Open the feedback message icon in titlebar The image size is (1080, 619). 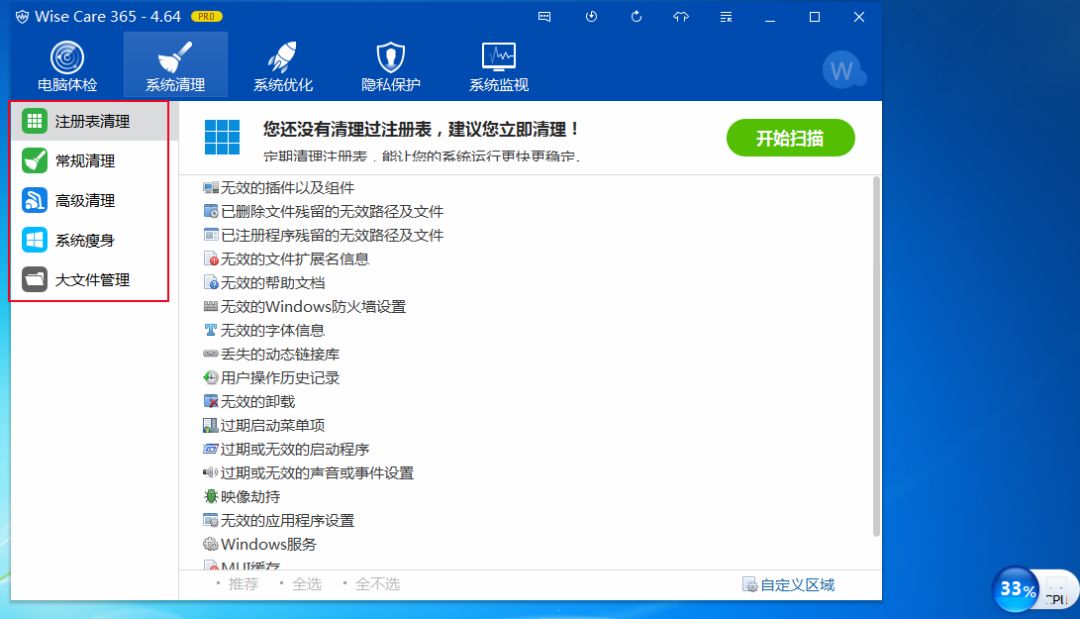click(545, 17)
